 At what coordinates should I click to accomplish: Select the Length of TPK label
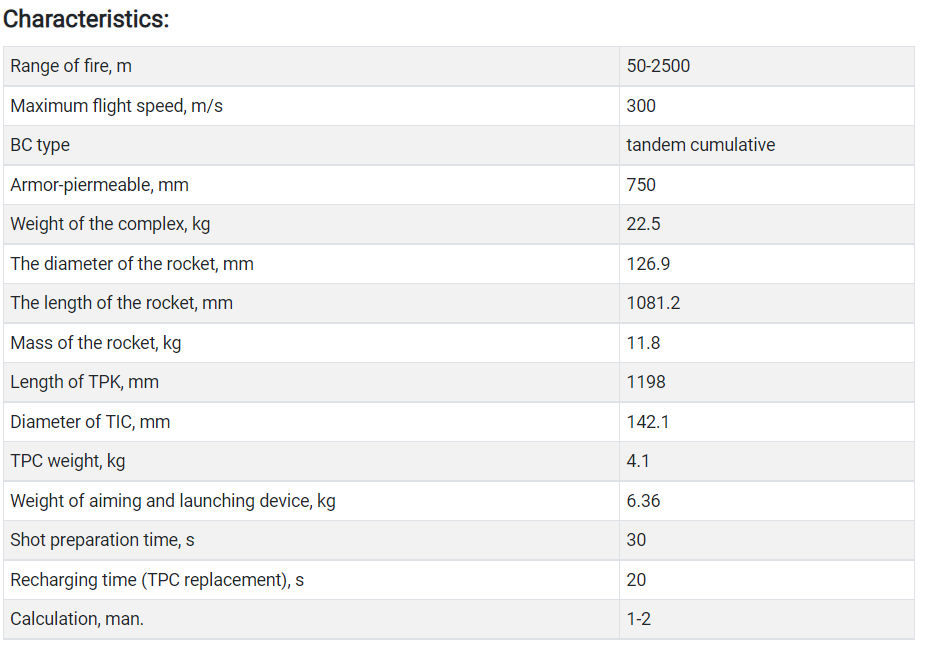click(x=84, y=382)
